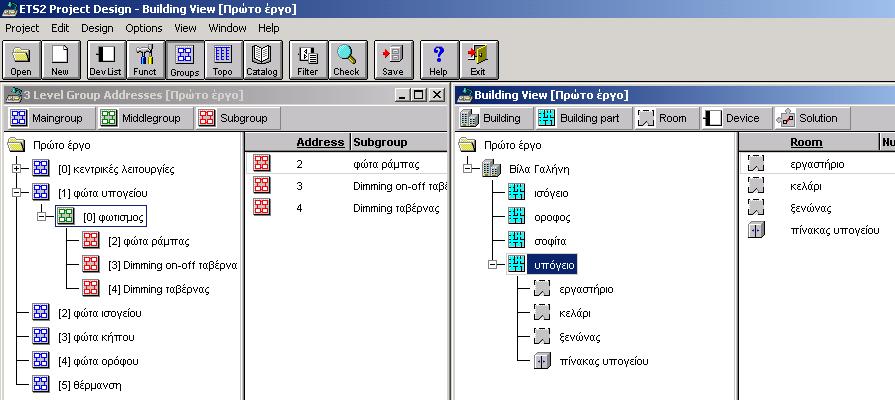Select room κελάρι in building tree
This screenshot has width=895, height=400.
pyautogui.click(x=575, y=313)
